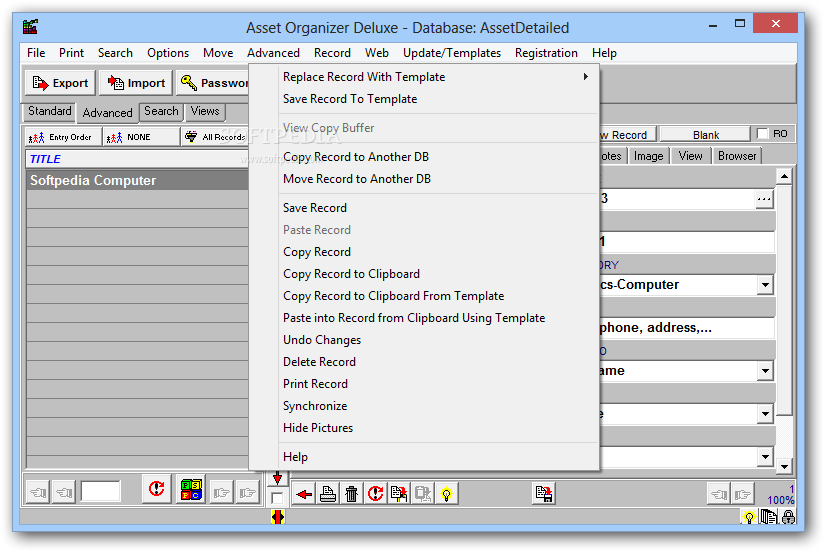Click the NONE sort button

[140, 137]
